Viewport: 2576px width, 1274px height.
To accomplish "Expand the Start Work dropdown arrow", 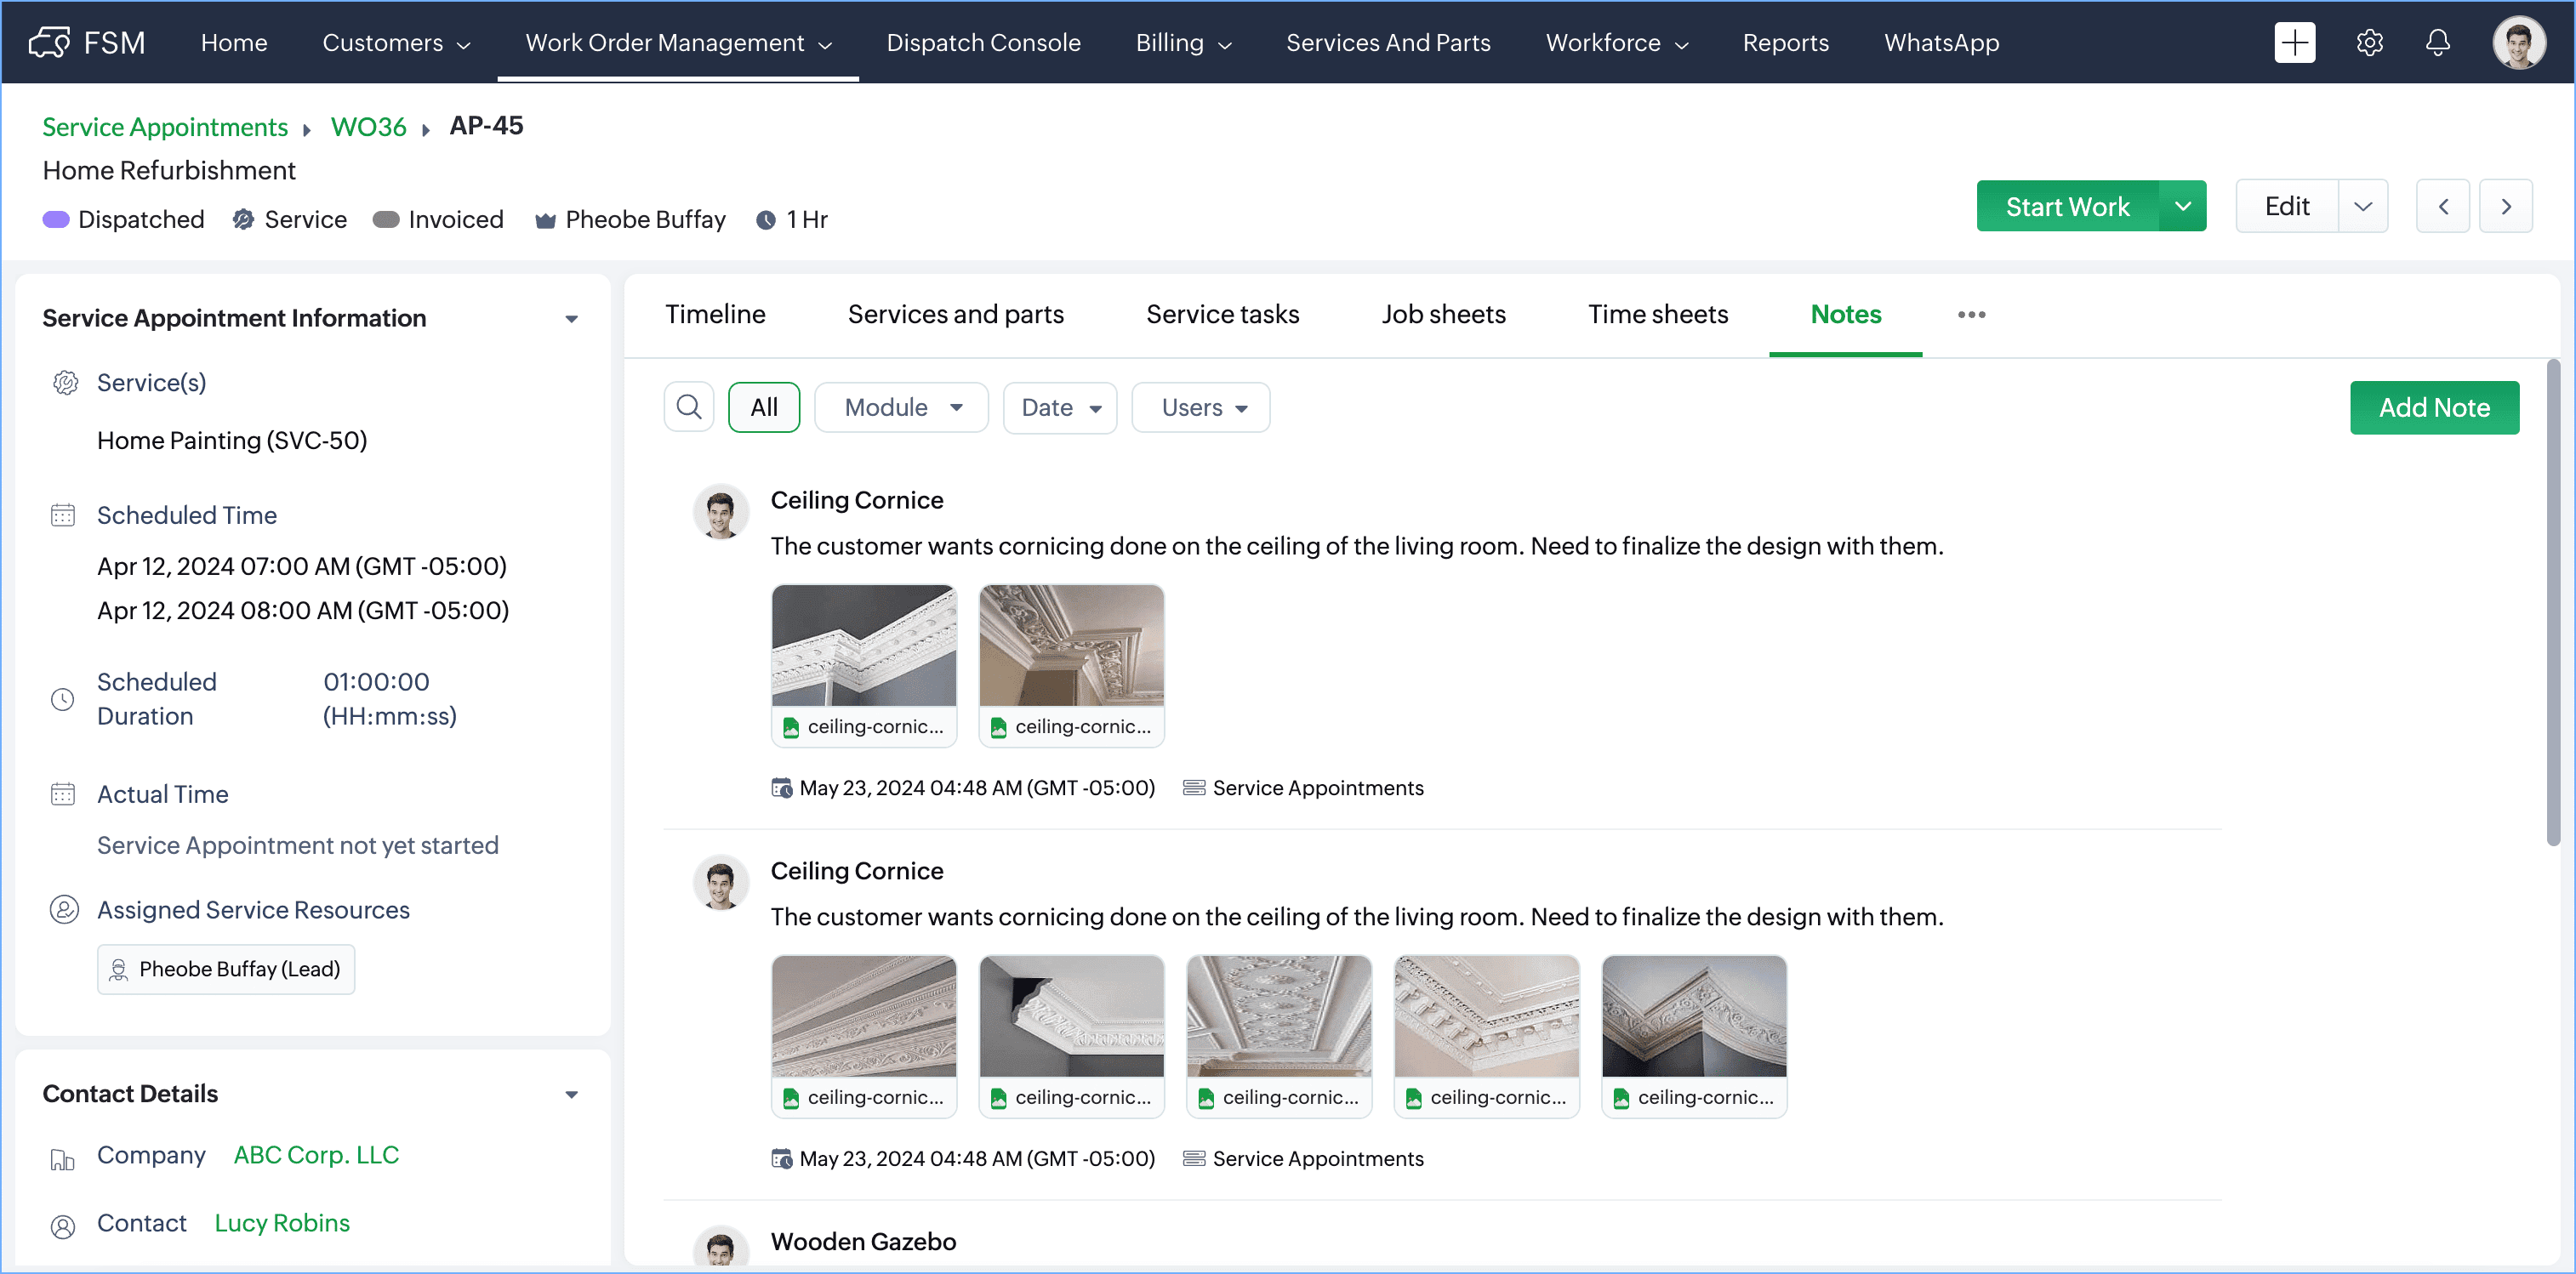I will click(x=2182, y=206).
